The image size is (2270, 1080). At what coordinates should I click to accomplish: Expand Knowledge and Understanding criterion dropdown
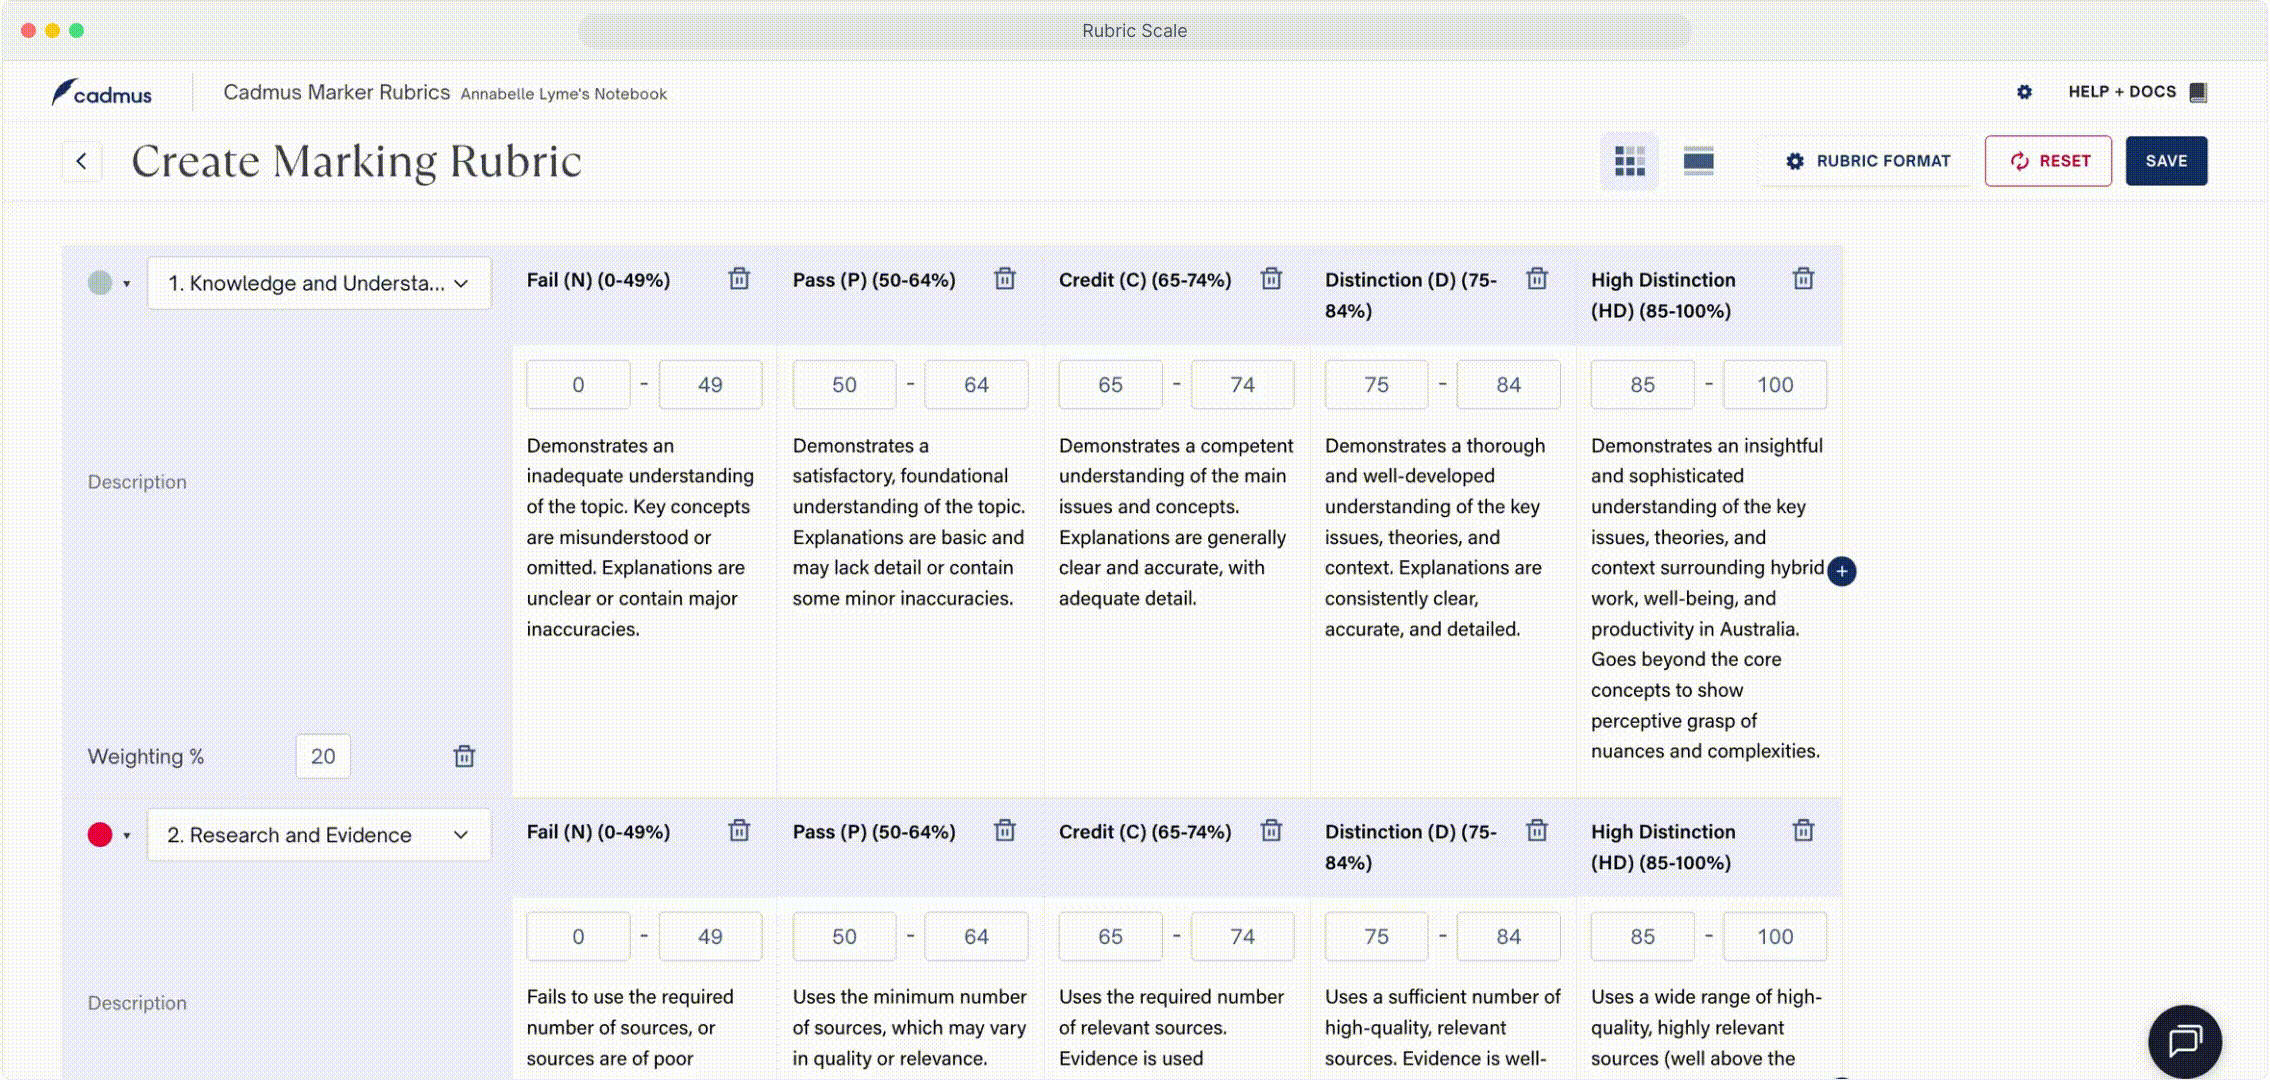[461, 284]
